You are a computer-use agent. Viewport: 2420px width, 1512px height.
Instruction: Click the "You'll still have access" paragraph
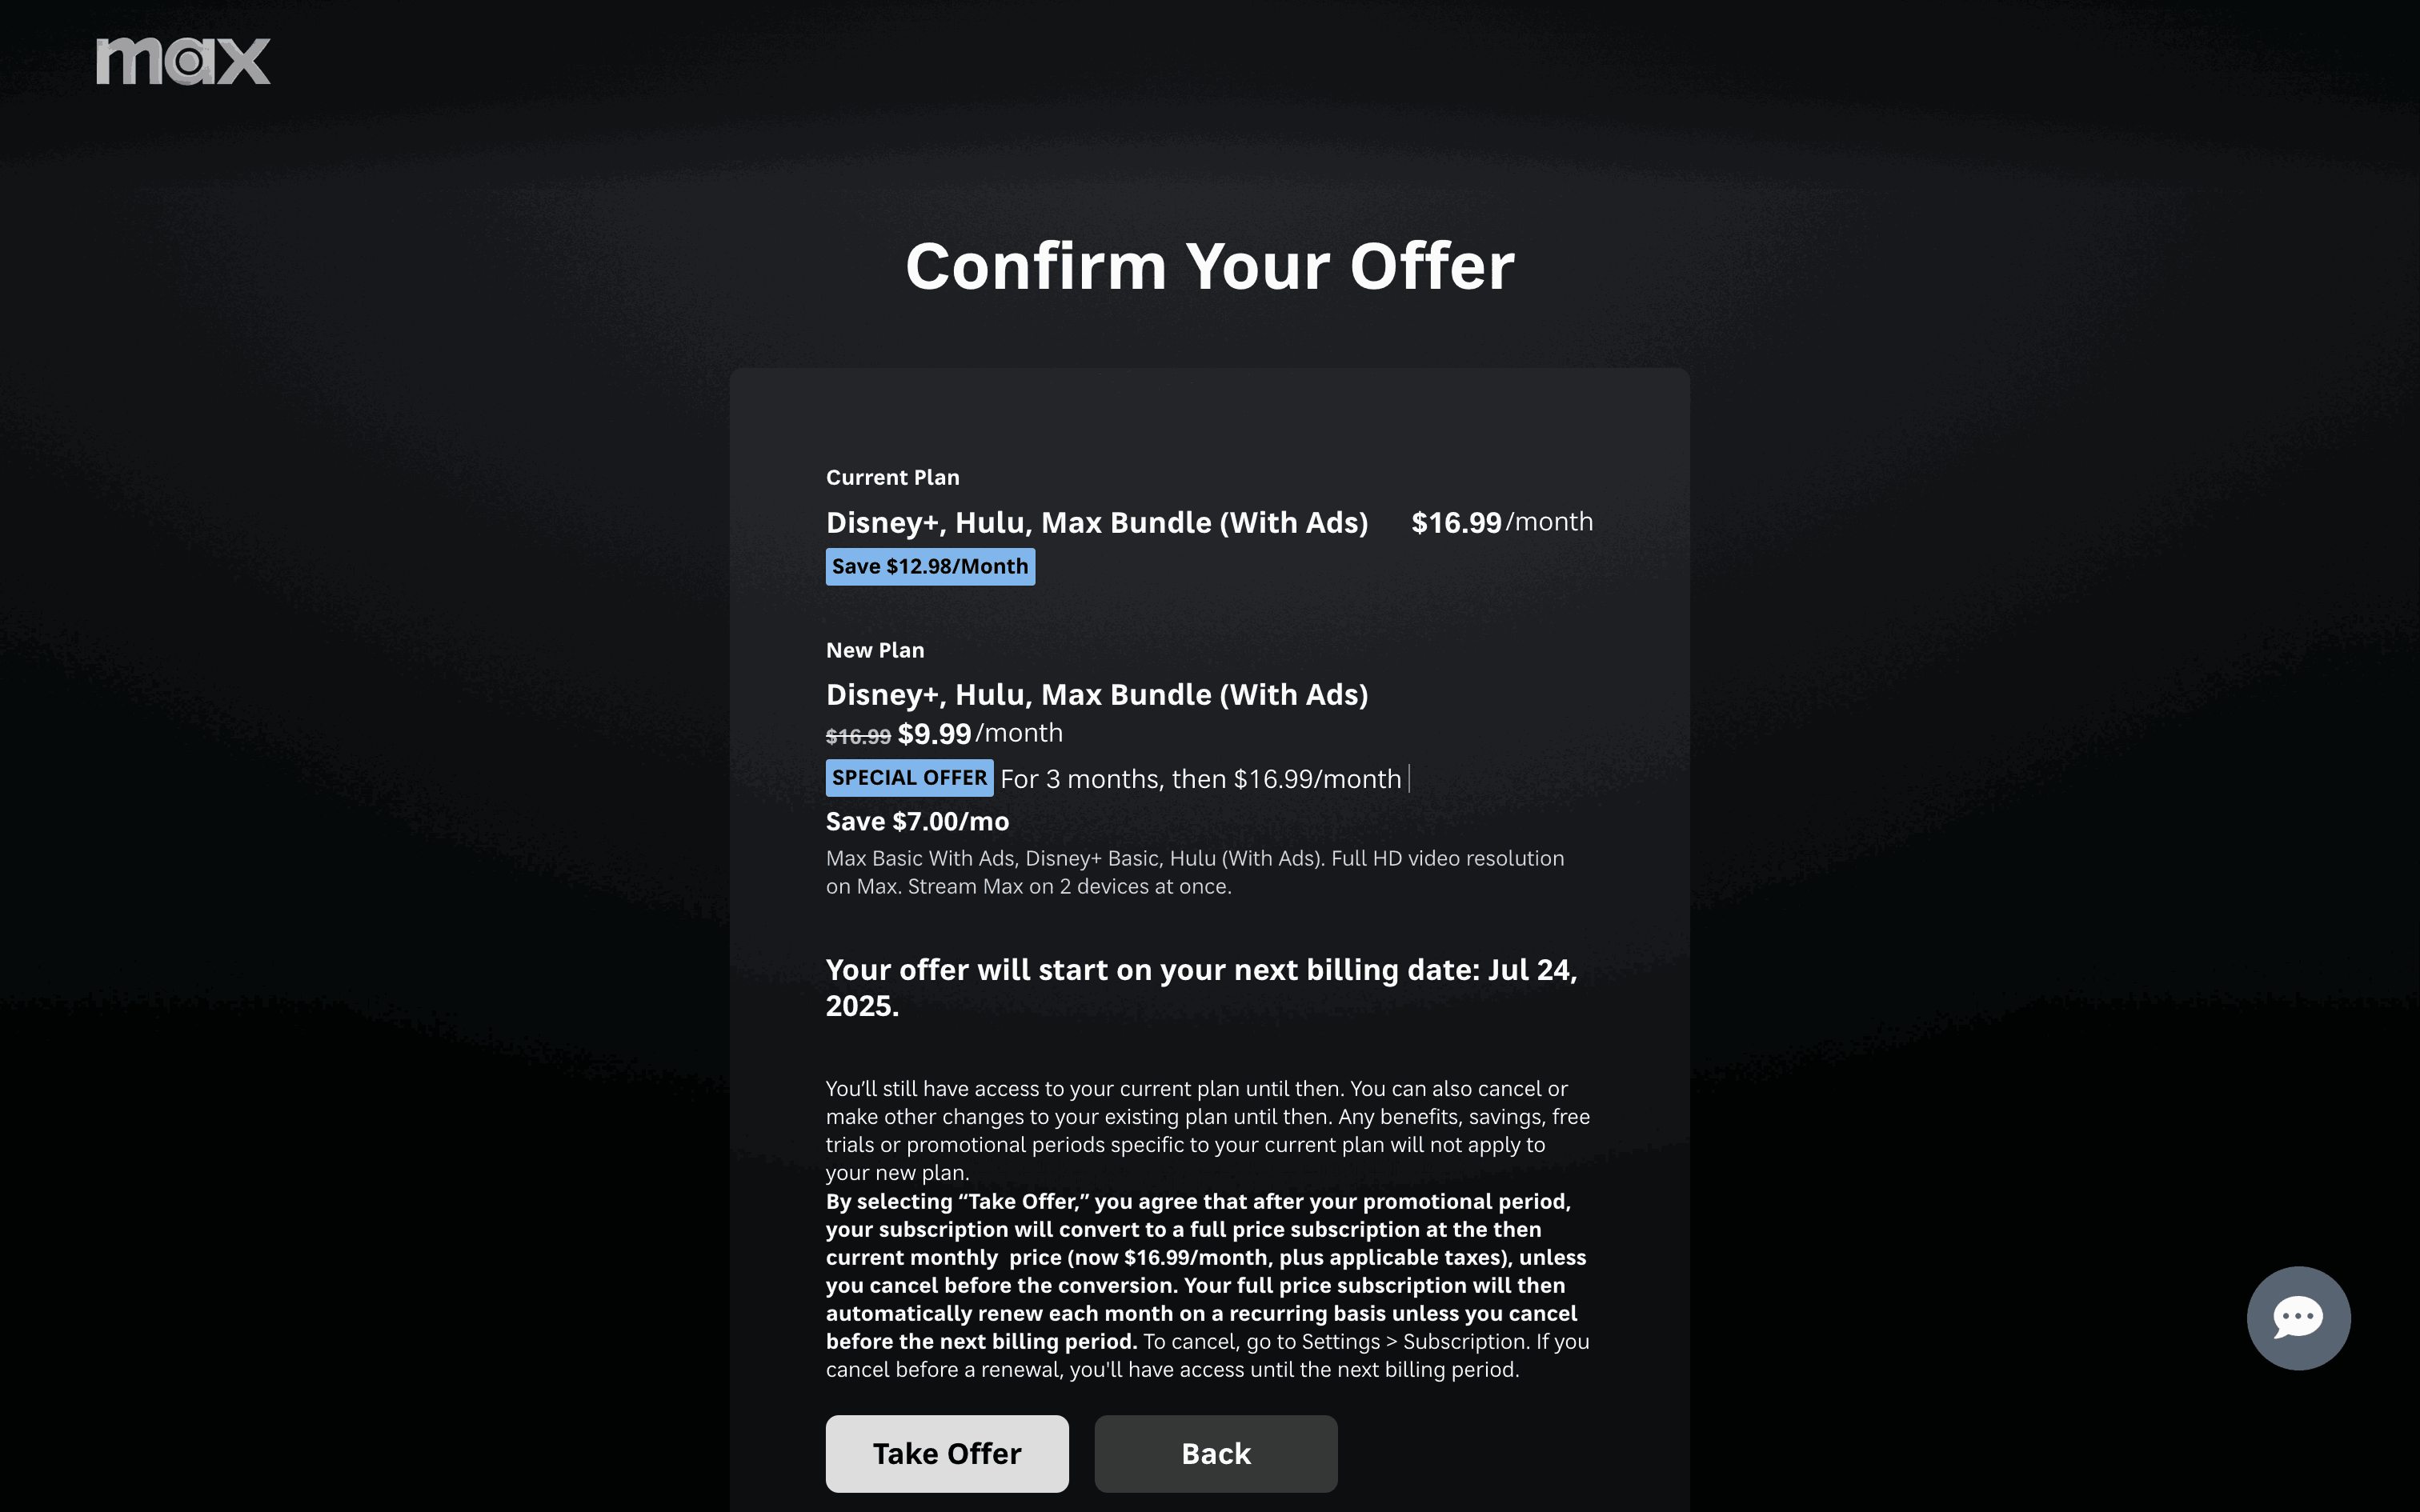pyautogui.click(x=1206, y=1130)
